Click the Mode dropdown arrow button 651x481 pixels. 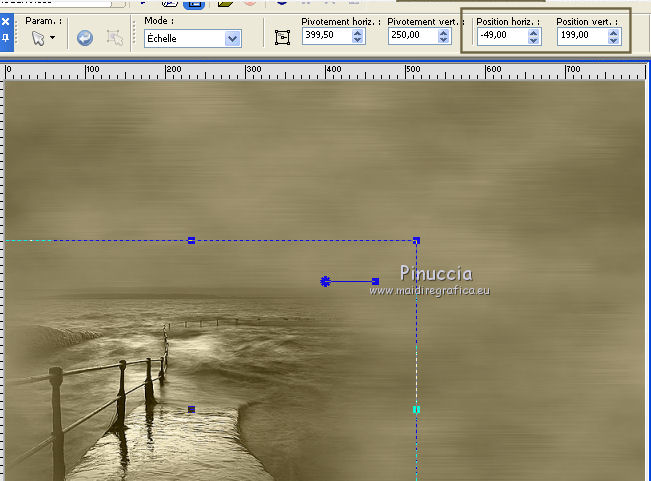232,39
